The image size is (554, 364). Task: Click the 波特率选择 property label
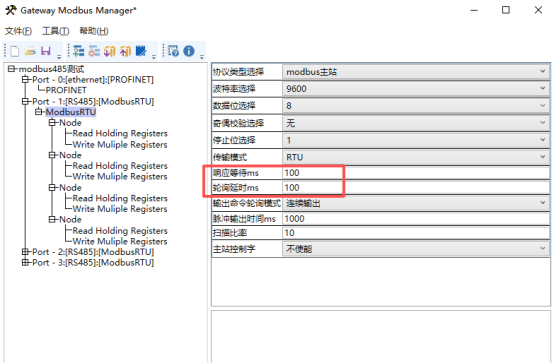coord(234,89)
